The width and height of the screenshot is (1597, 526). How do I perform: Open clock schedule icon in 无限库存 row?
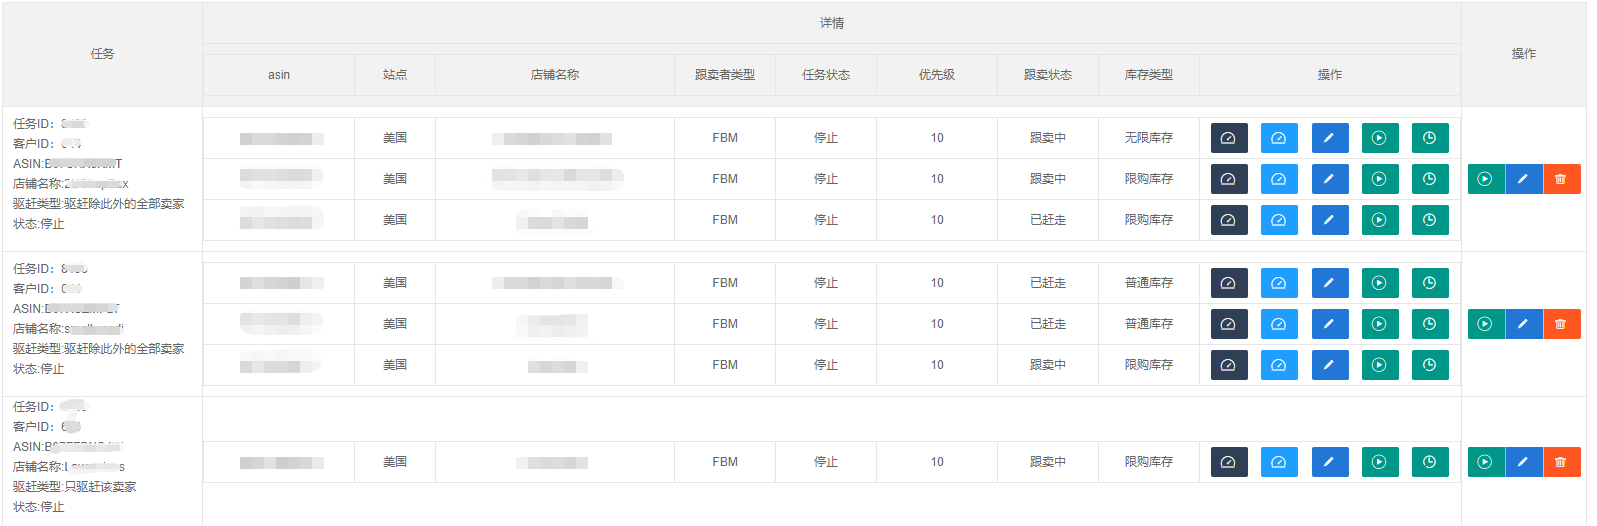click(x=1430, y=138)
